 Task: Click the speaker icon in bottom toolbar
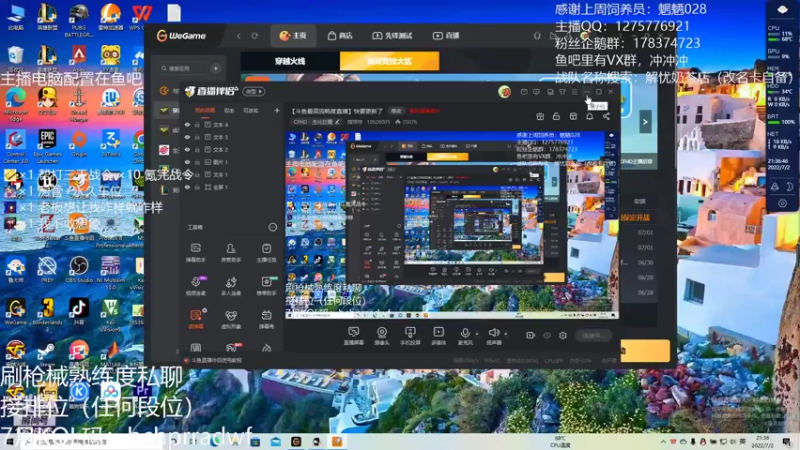(x=493, y=333)
